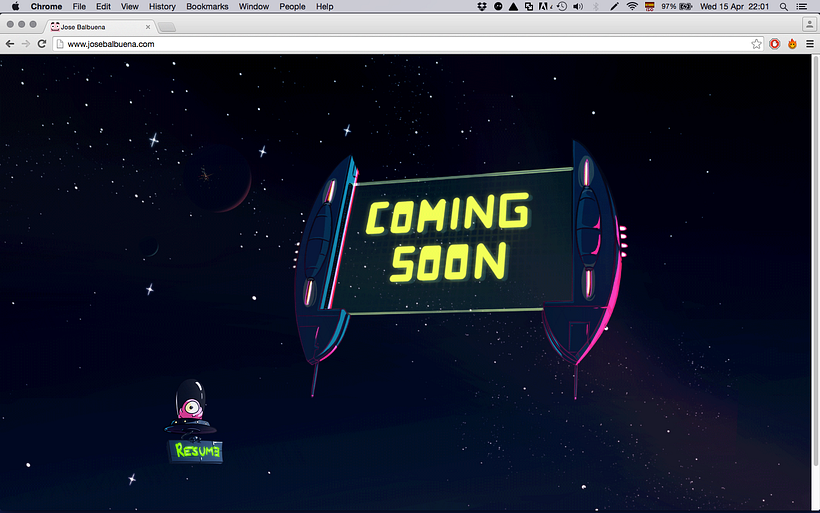Open the View menu

click(129, 6)
